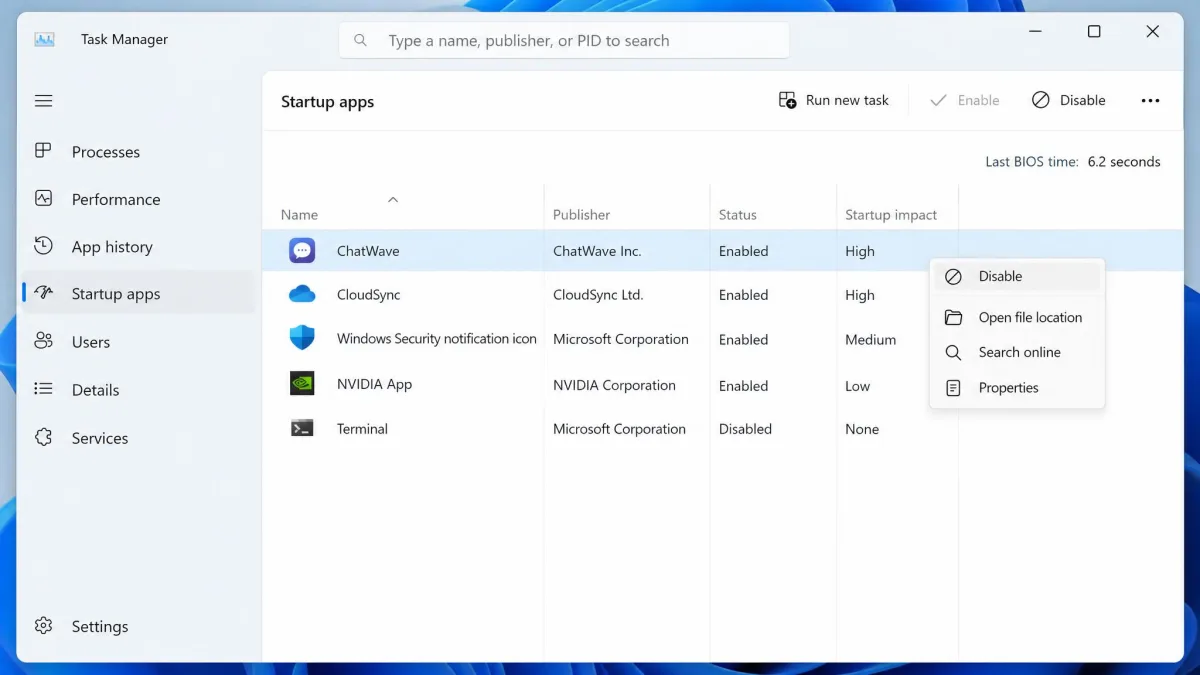Sort by the Status column header
This screenshot has height=675, width=1200.
tap(738, 215)
